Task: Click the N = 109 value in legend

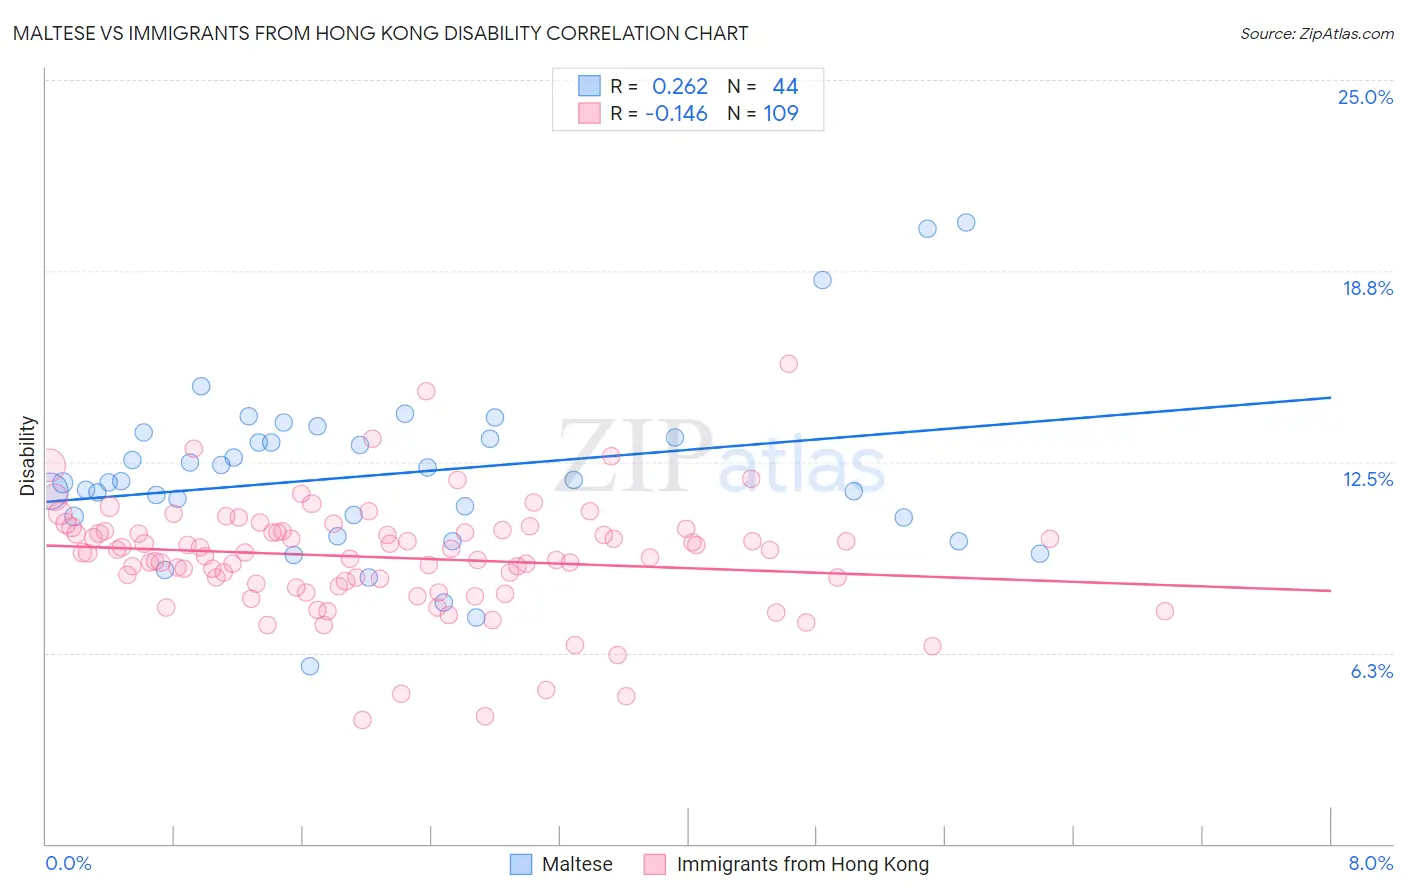Action: [763, 113]
